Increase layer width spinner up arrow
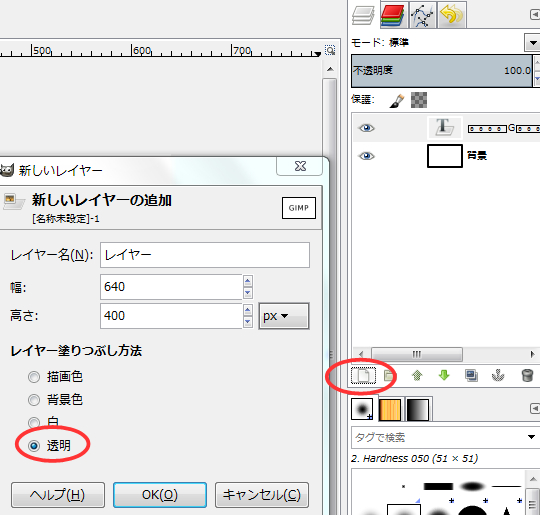The height and width of the screenshot is (515, 540). [x=248, y=281]
